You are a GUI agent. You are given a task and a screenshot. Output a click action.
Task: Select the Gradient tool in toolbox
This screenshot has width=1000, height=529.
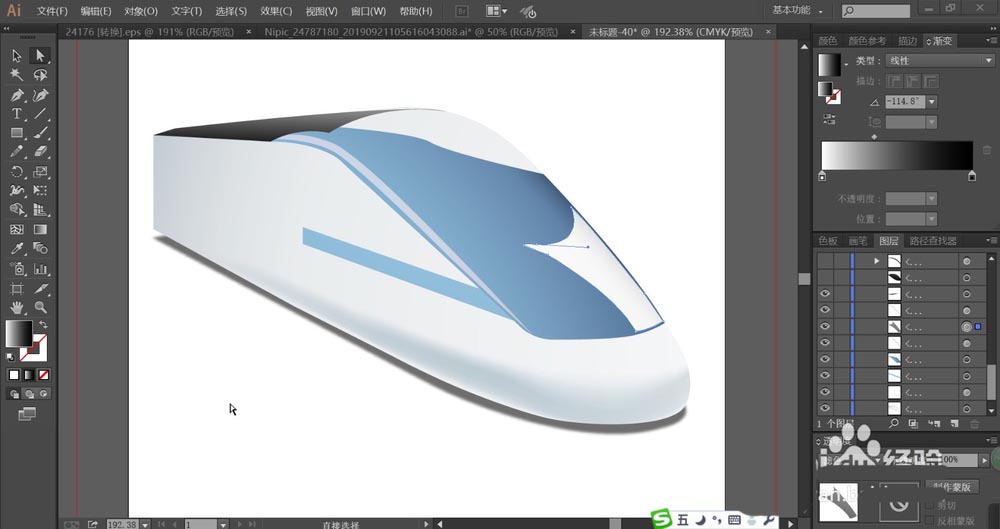point(40,230)
